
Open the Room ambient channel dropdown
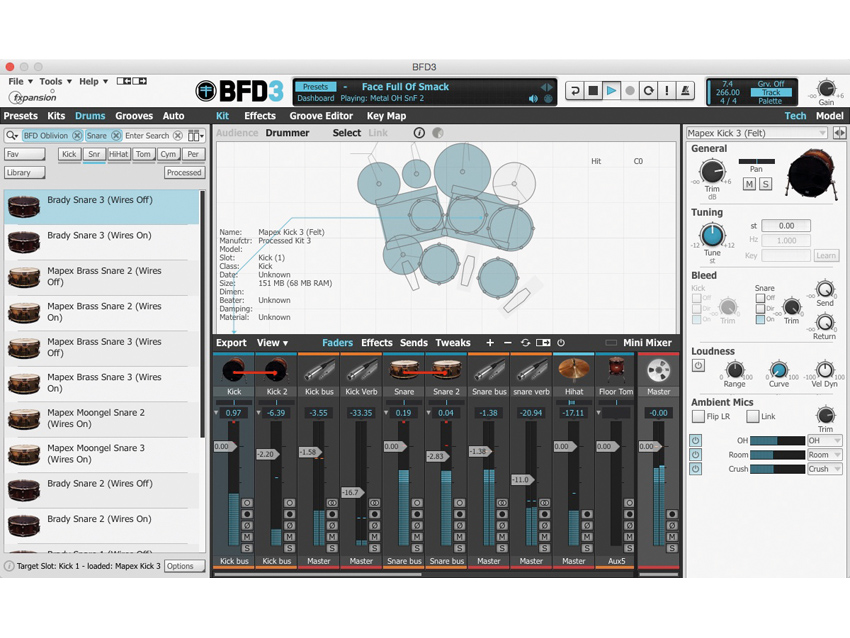click(x=825, y=455)
